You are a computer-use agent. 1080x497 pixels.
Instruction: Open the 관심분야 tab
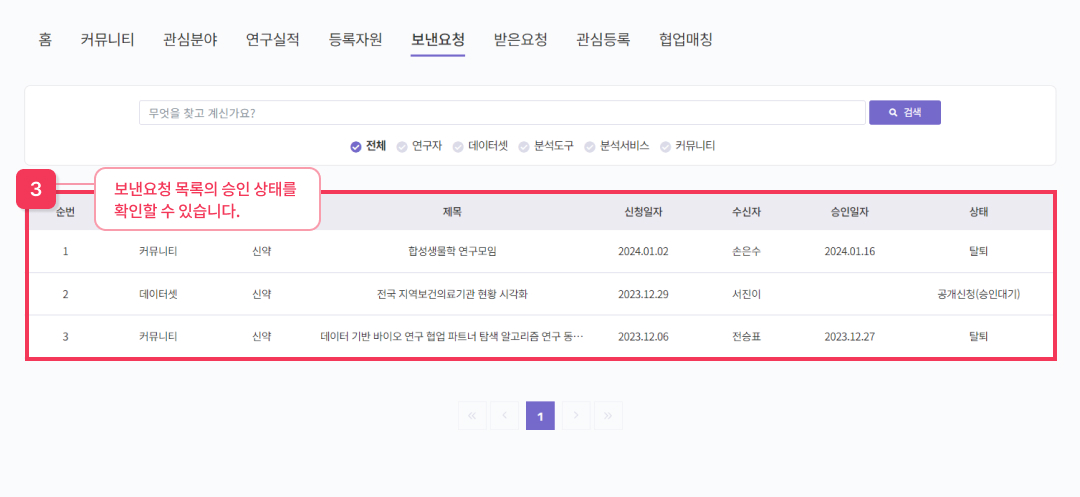(190, 39)
